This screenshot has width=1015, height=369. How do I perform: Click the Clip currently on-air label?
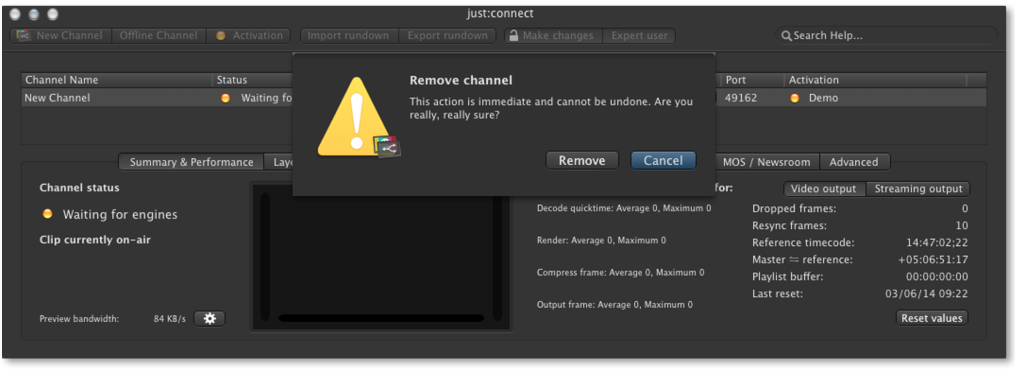[95, 240]
